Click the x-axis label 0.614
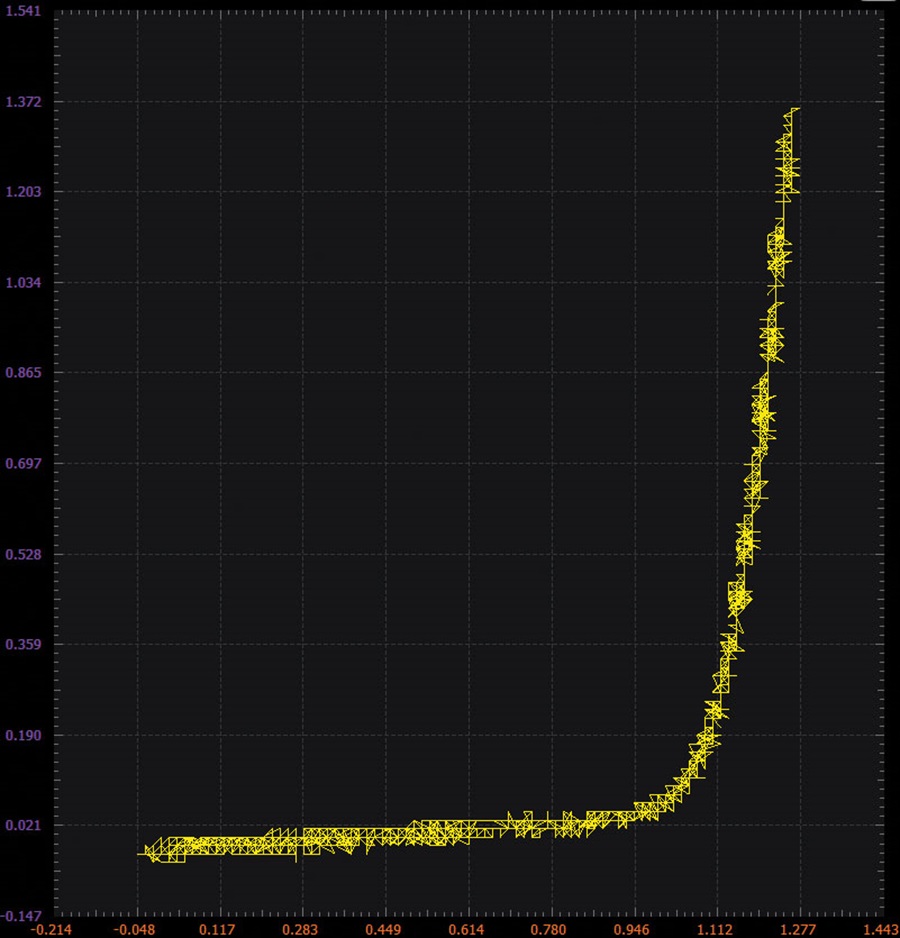Viewport: 900px width, 938px height. [468, 930]
